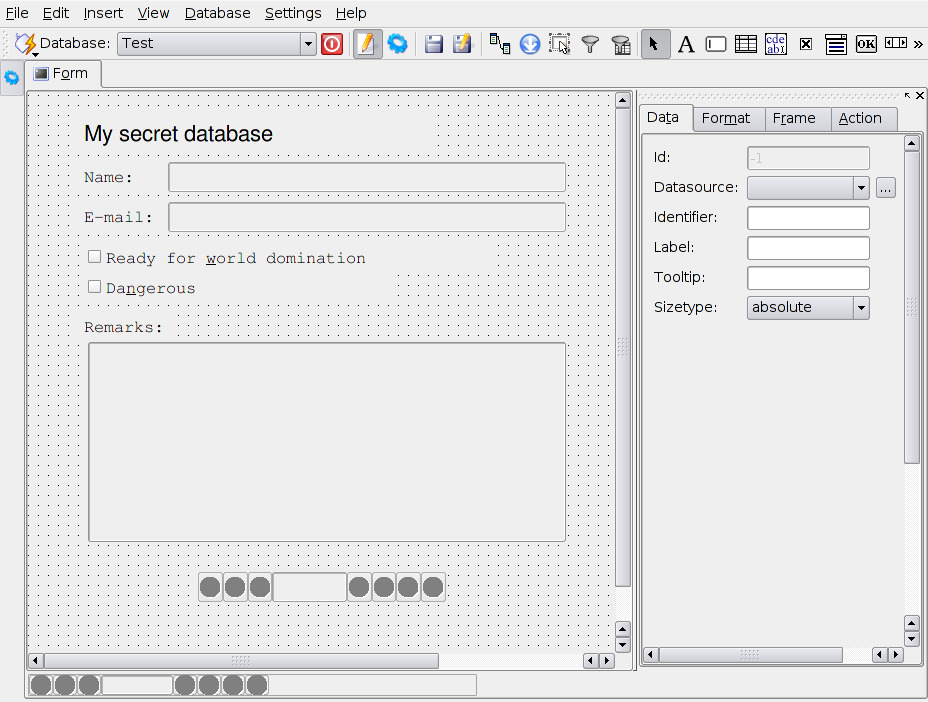Image resolution: width=928 pixels, height=702 pixels.
Task: Expand the Datasource combo box
Action: 860,188
